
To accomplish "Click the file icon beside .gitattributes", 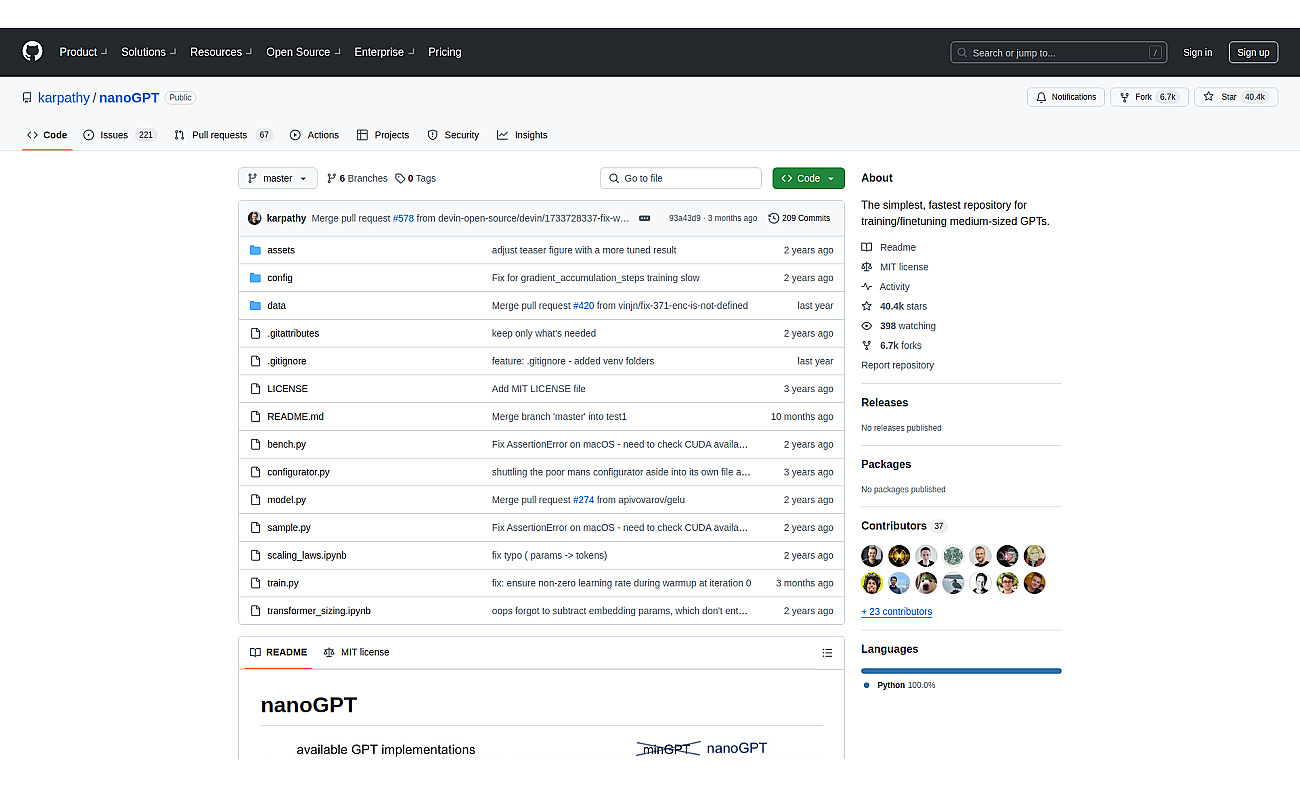I will tap(255, 333).
